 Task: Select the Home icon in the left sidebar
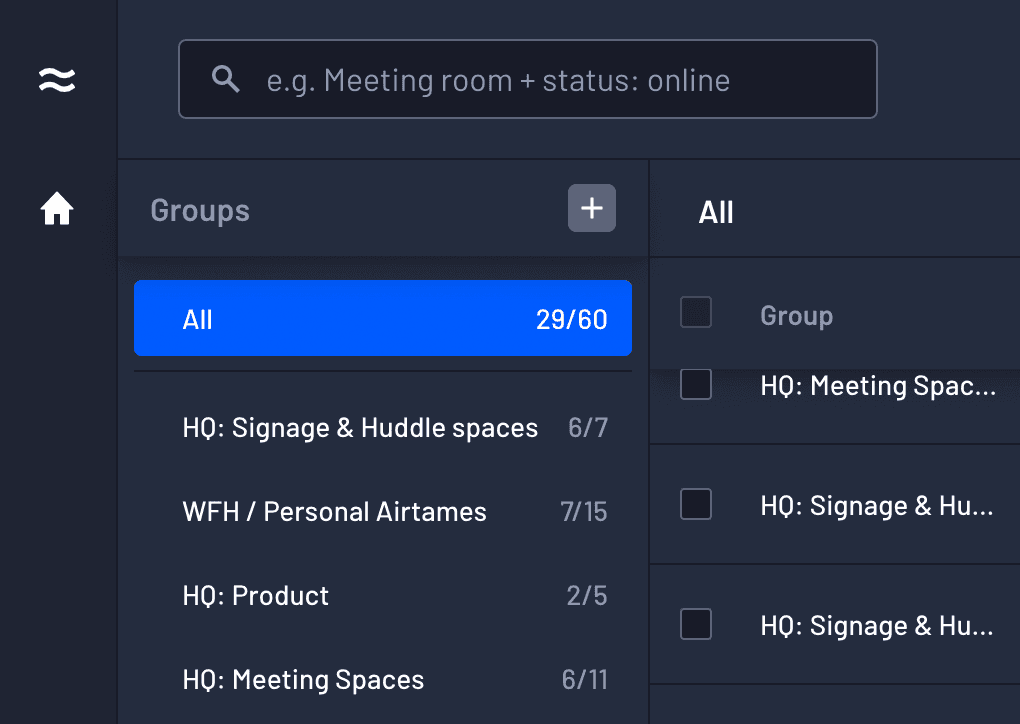(57, 208)
